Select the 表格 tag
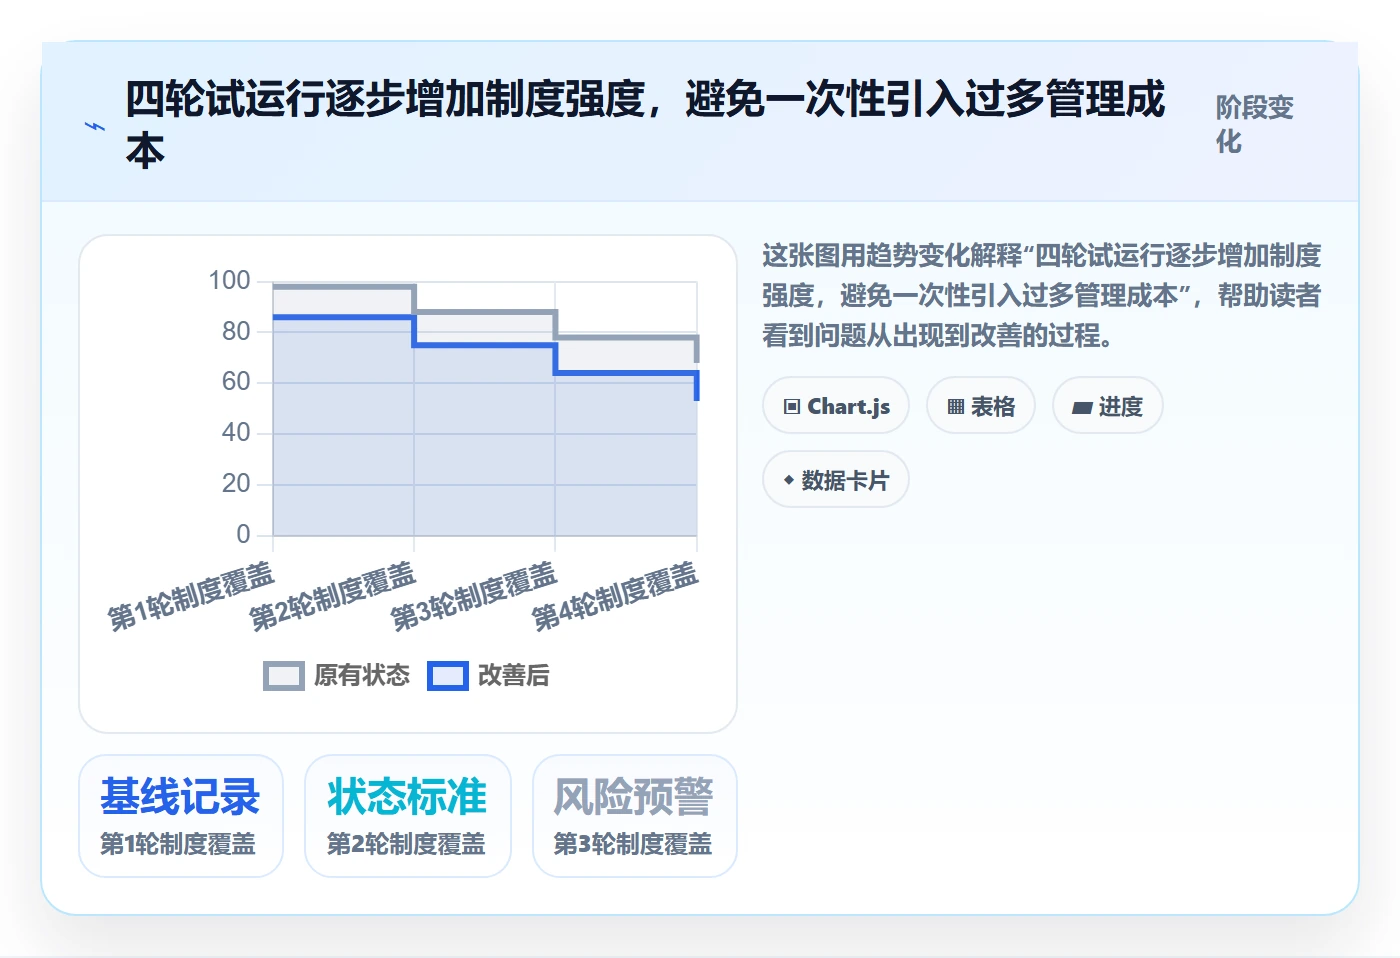This screenshot has height=958, width=1400. click(x=981, y=406)
